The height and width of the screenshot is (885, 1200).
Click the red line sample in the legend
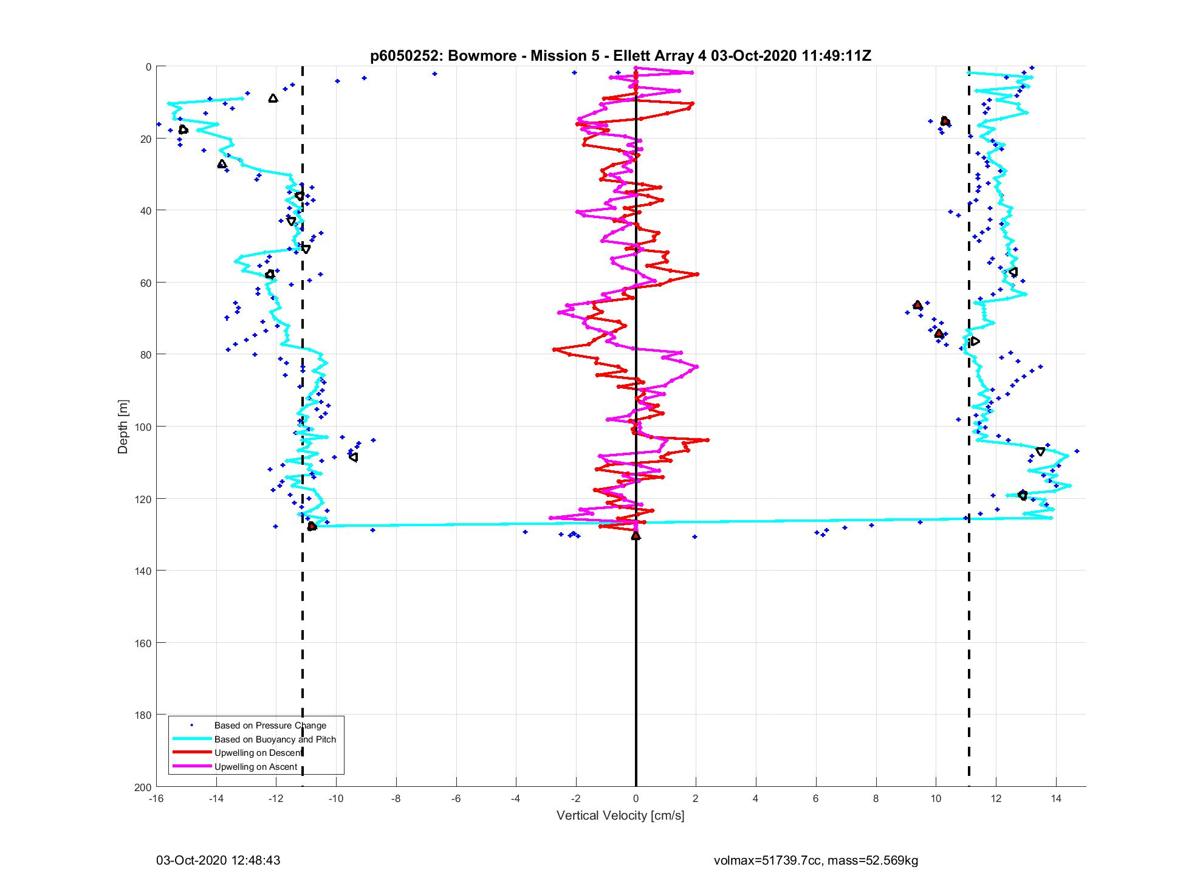191,752
